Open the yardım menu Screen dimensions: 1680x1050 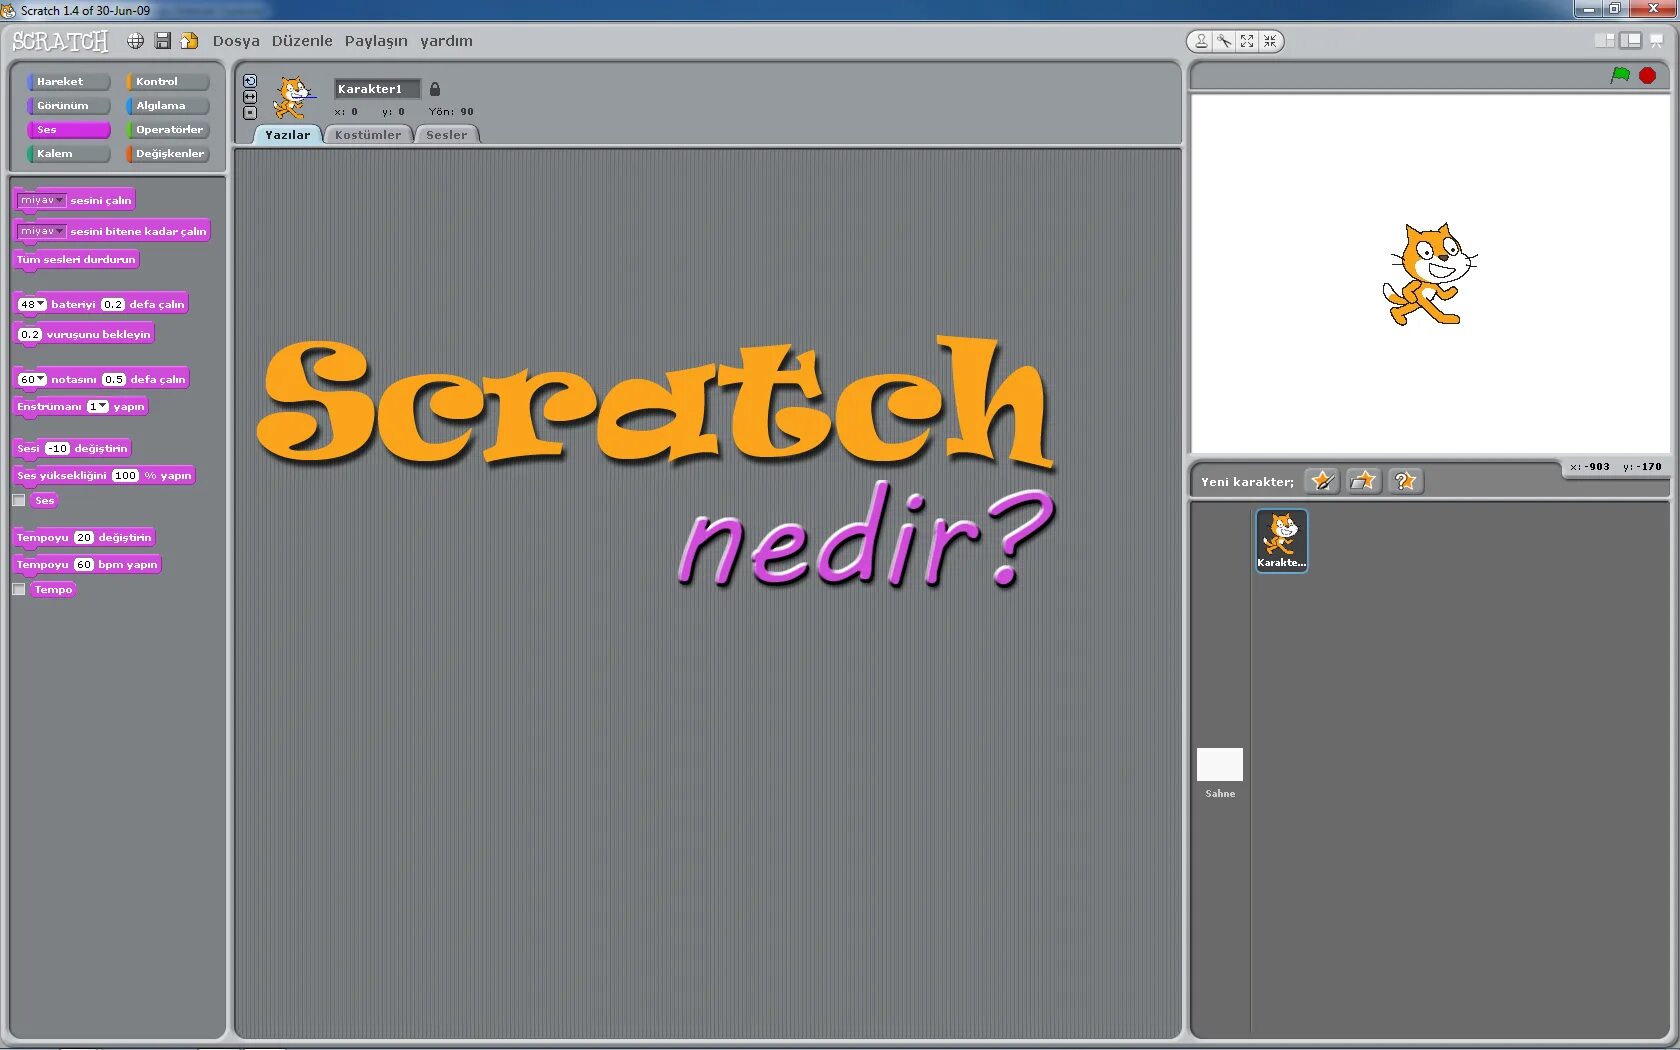click(x=446, y=41)
